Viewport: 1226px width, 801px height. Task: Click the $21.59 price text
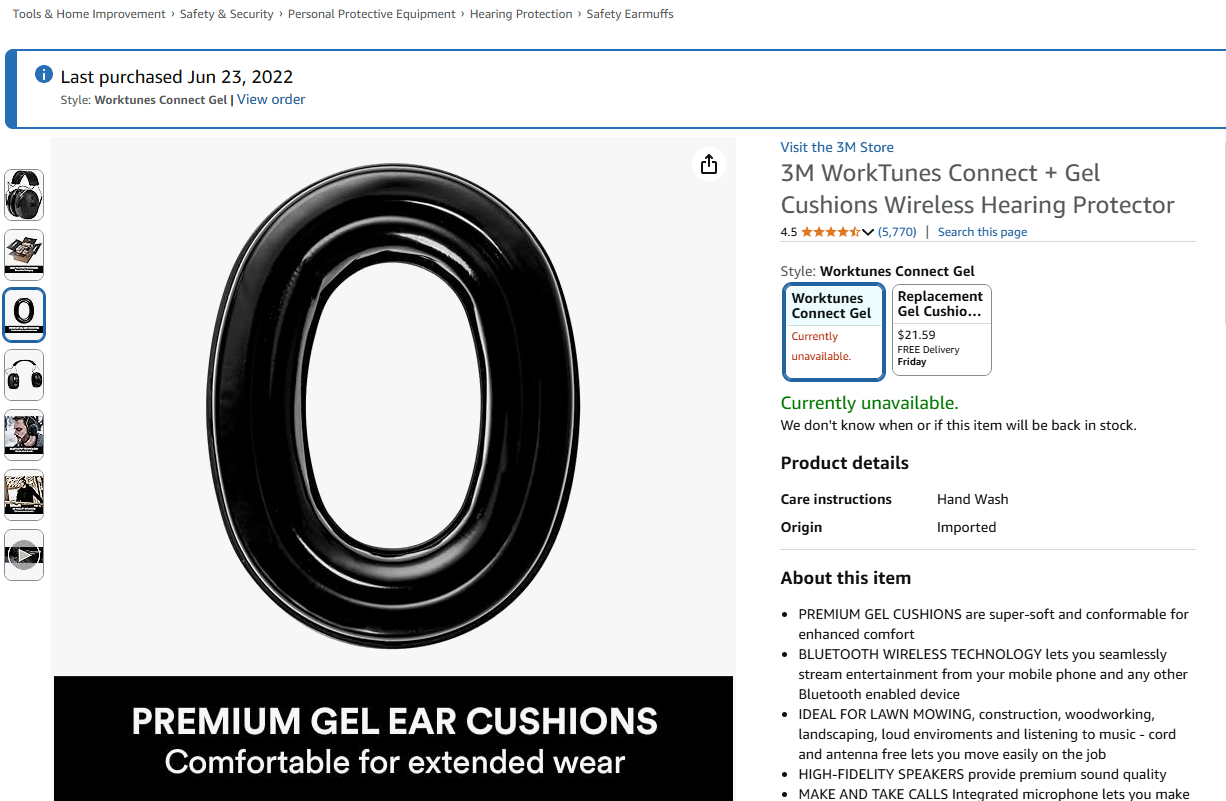click(917, 335)
